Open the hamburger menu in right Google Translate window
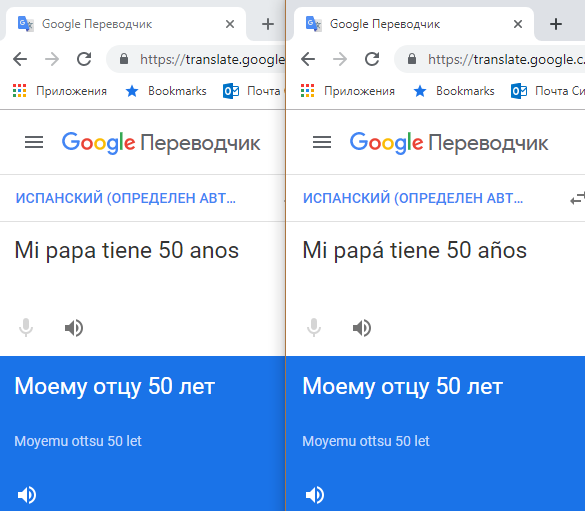 coord(322,142)
